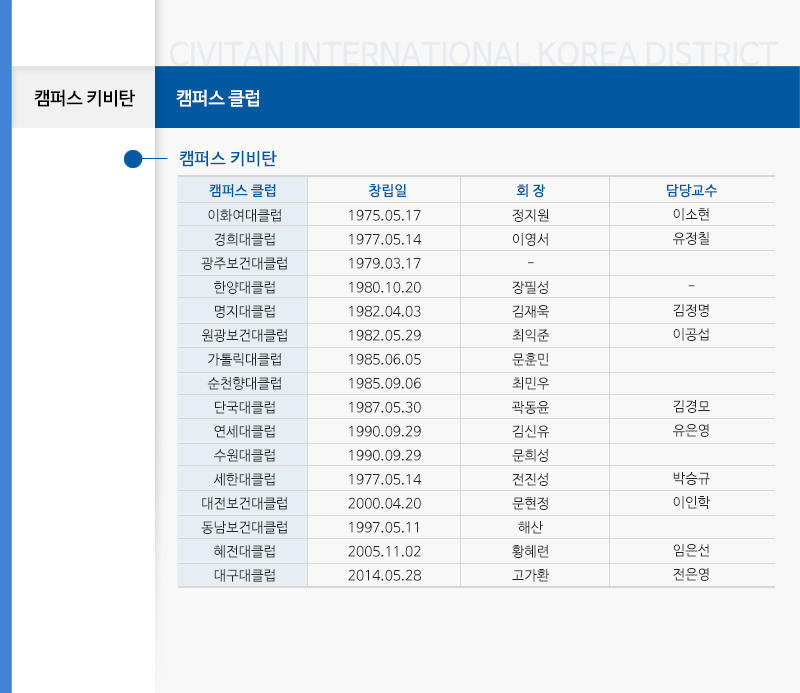Select the date 1985.06.05

pyautogui.click(x=385, y=359)
